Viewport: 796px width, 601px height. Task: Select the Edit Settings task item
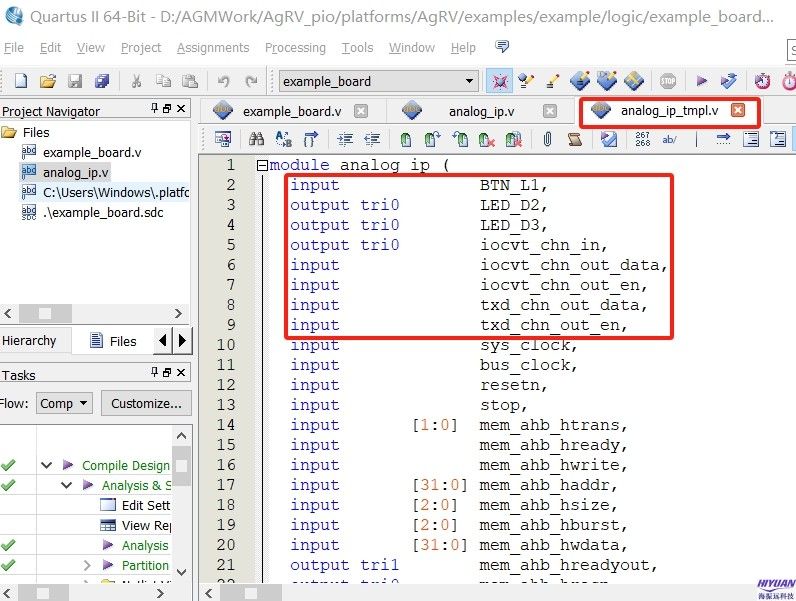146,505
